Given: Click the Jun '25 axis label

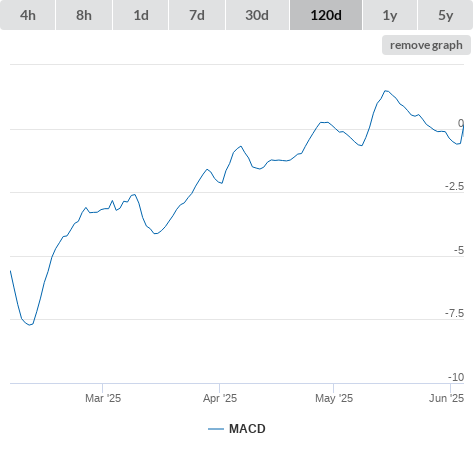Looking at the screenshot, I should click(446, 398).
